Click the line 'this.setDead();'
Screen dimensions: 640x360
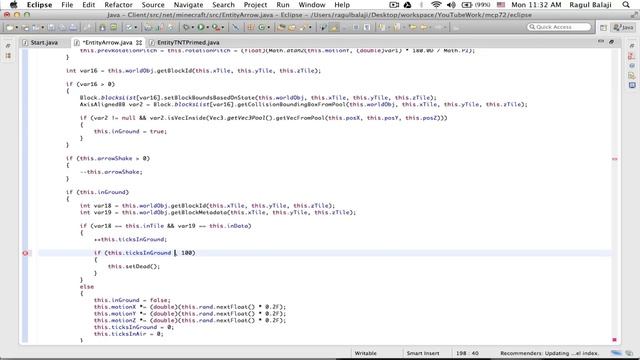[134, 267]
